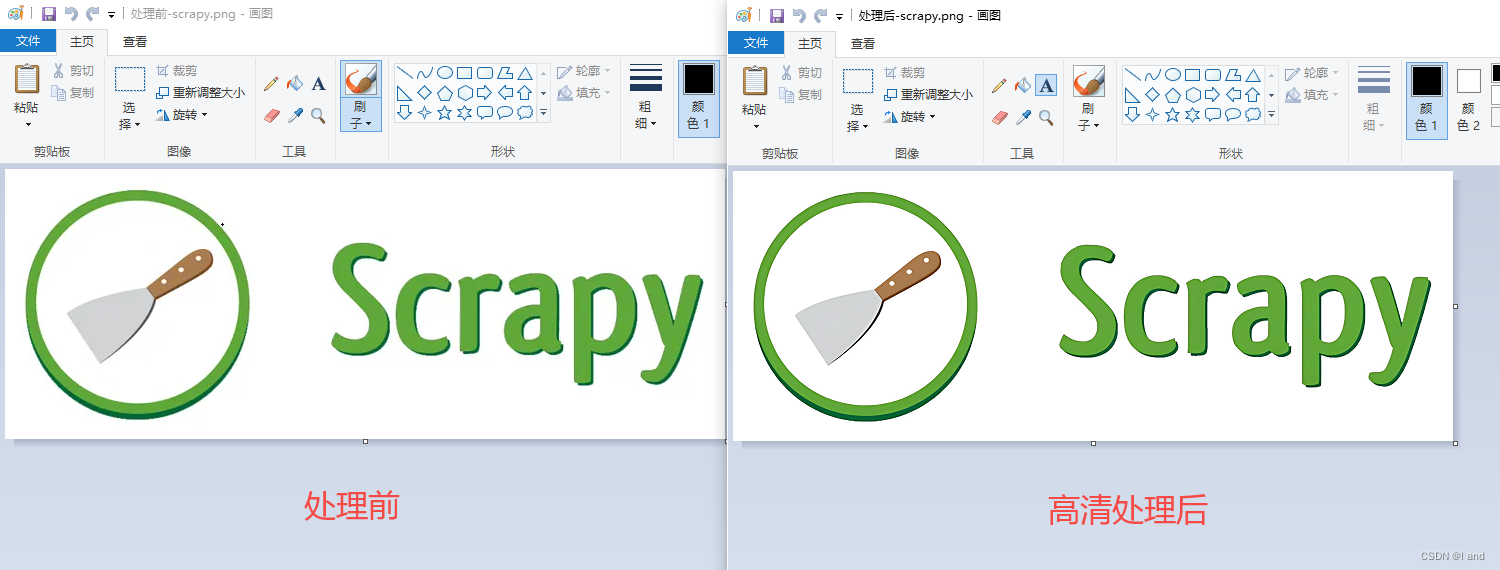
Task: Select the Color picker in the 处理前 window
Action: point(294,116)
